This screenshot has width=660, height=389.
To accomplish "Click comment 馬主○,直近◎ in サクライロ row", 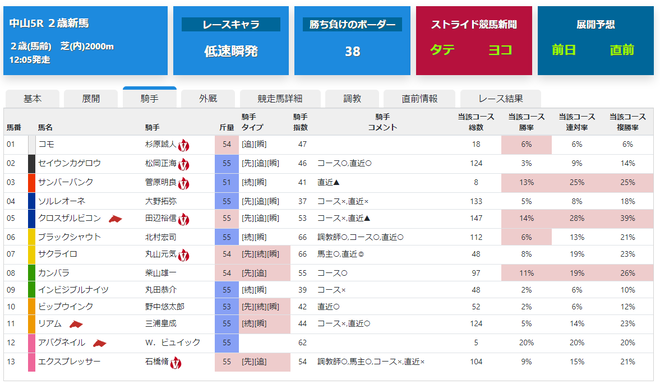I will click(341, 254).
